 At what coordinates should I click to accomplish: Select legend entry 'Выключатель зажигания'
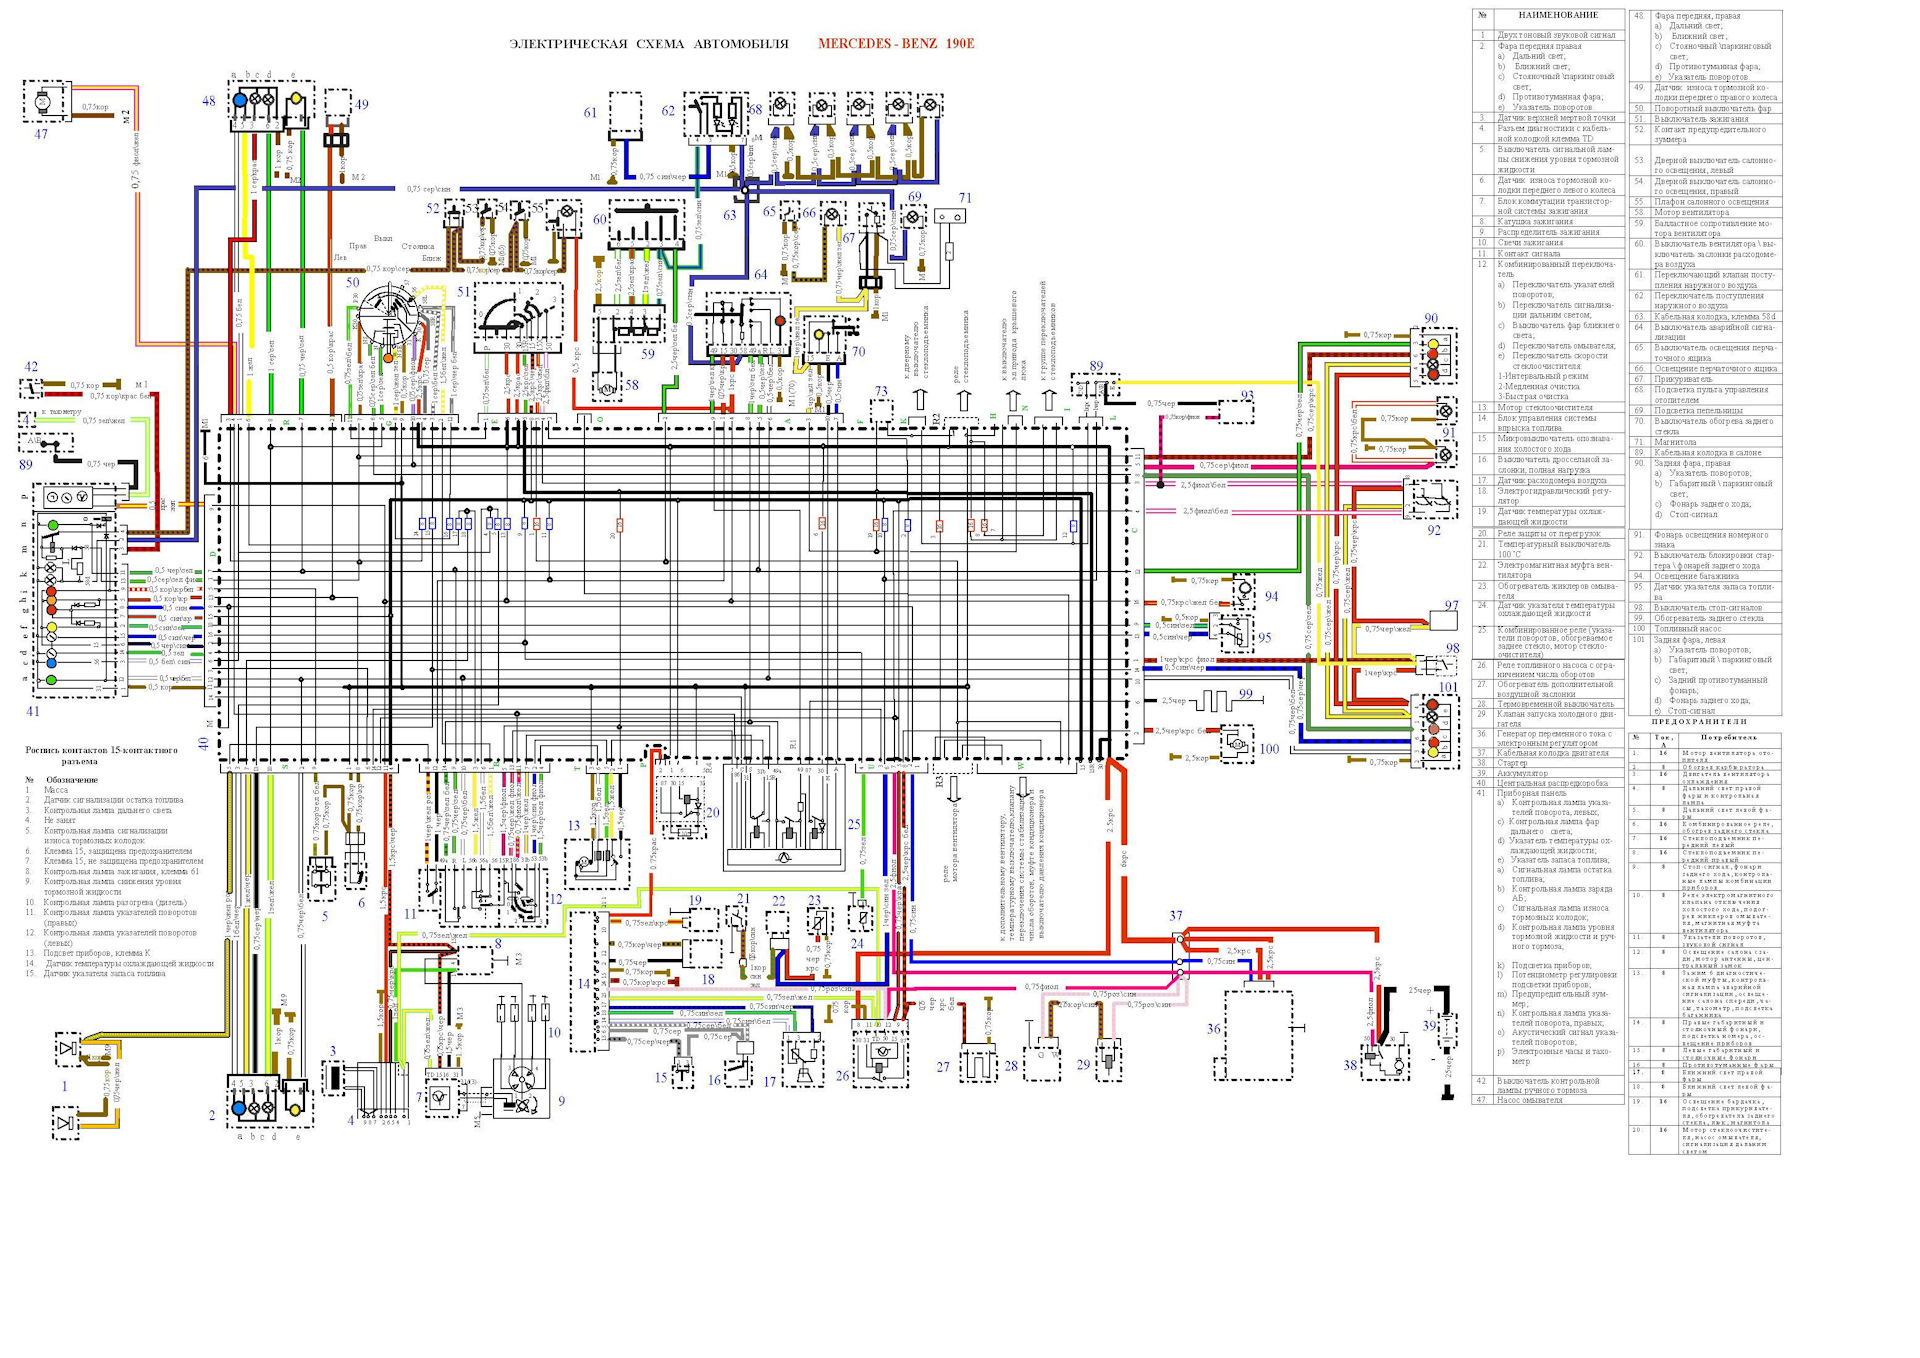(x=1701, y=119)
